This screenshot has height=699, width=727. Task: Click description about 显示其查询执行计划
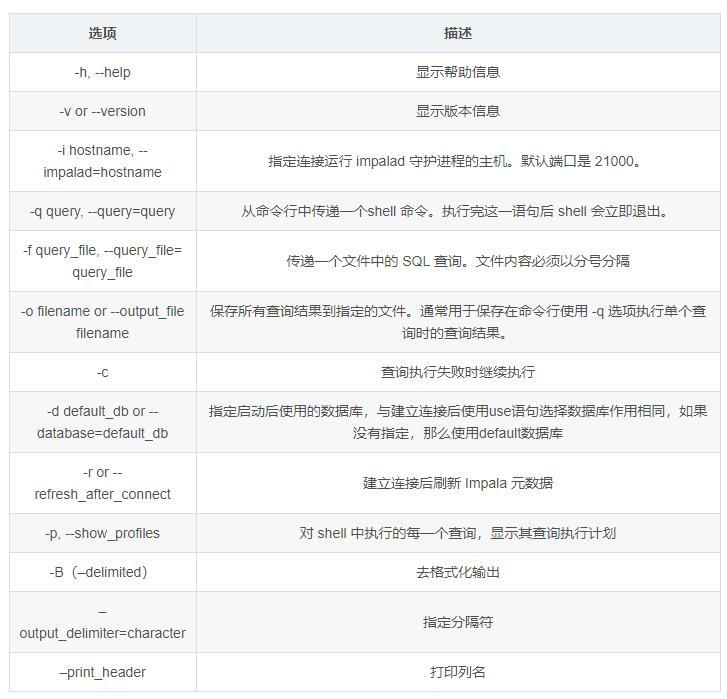pos(458,533)
